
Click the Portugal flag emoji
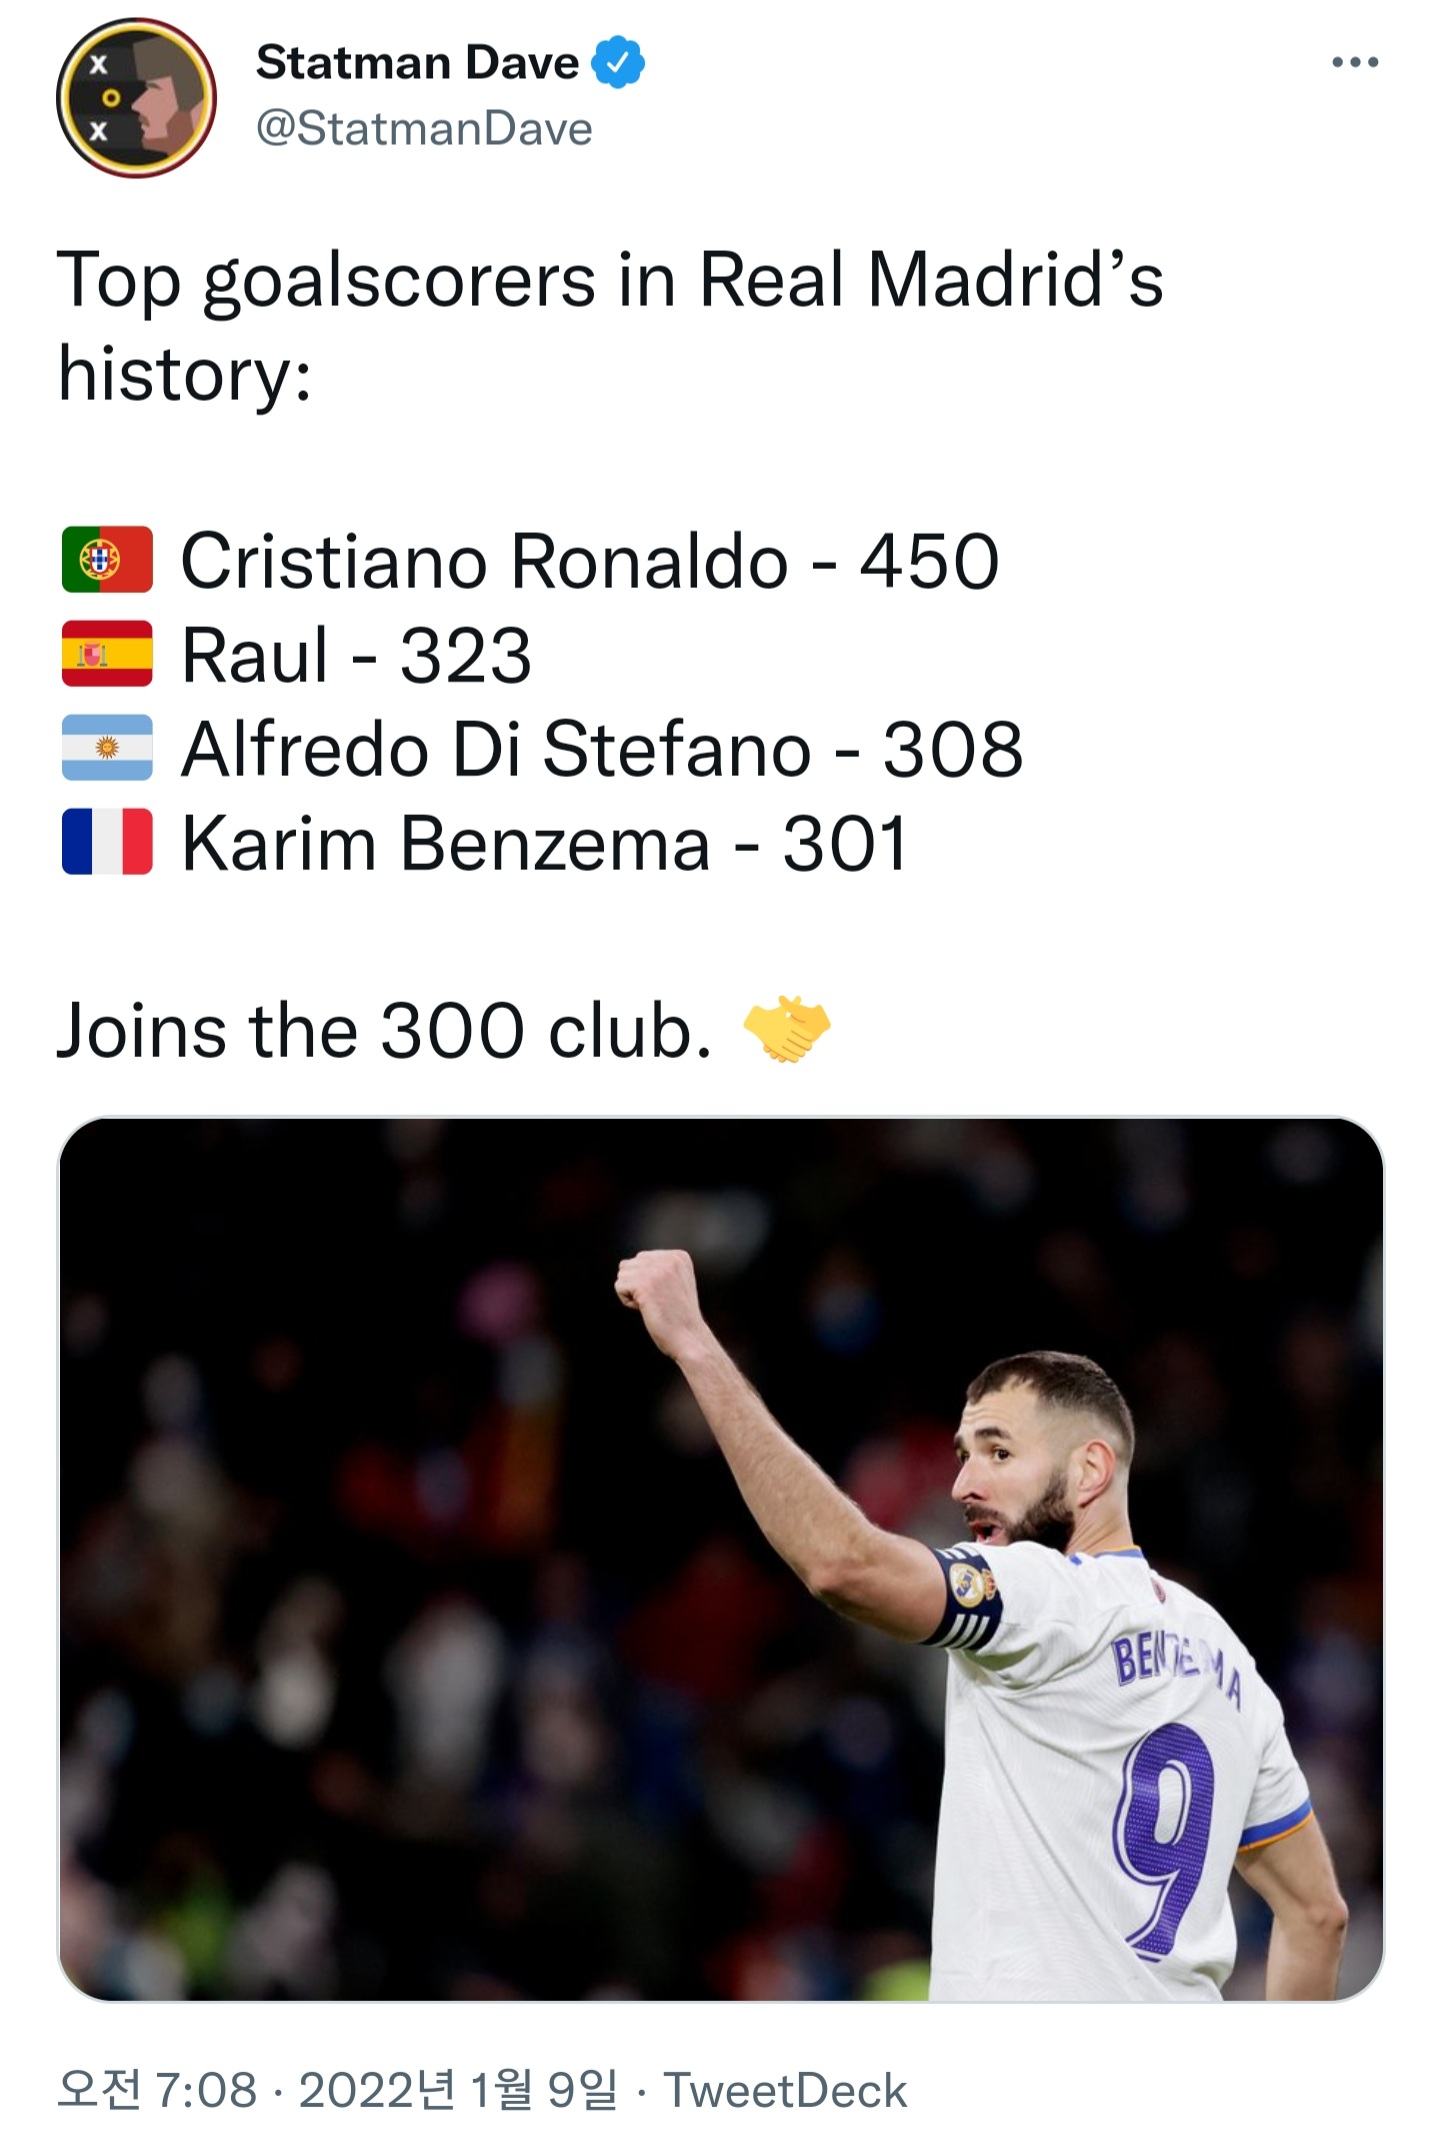pyautogui.click(x=107, y=560)
